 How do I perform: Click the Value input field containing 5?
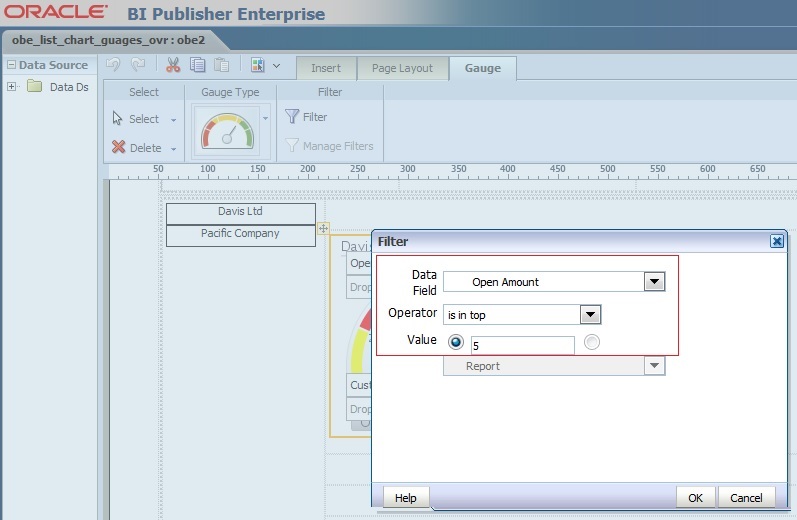522,345
